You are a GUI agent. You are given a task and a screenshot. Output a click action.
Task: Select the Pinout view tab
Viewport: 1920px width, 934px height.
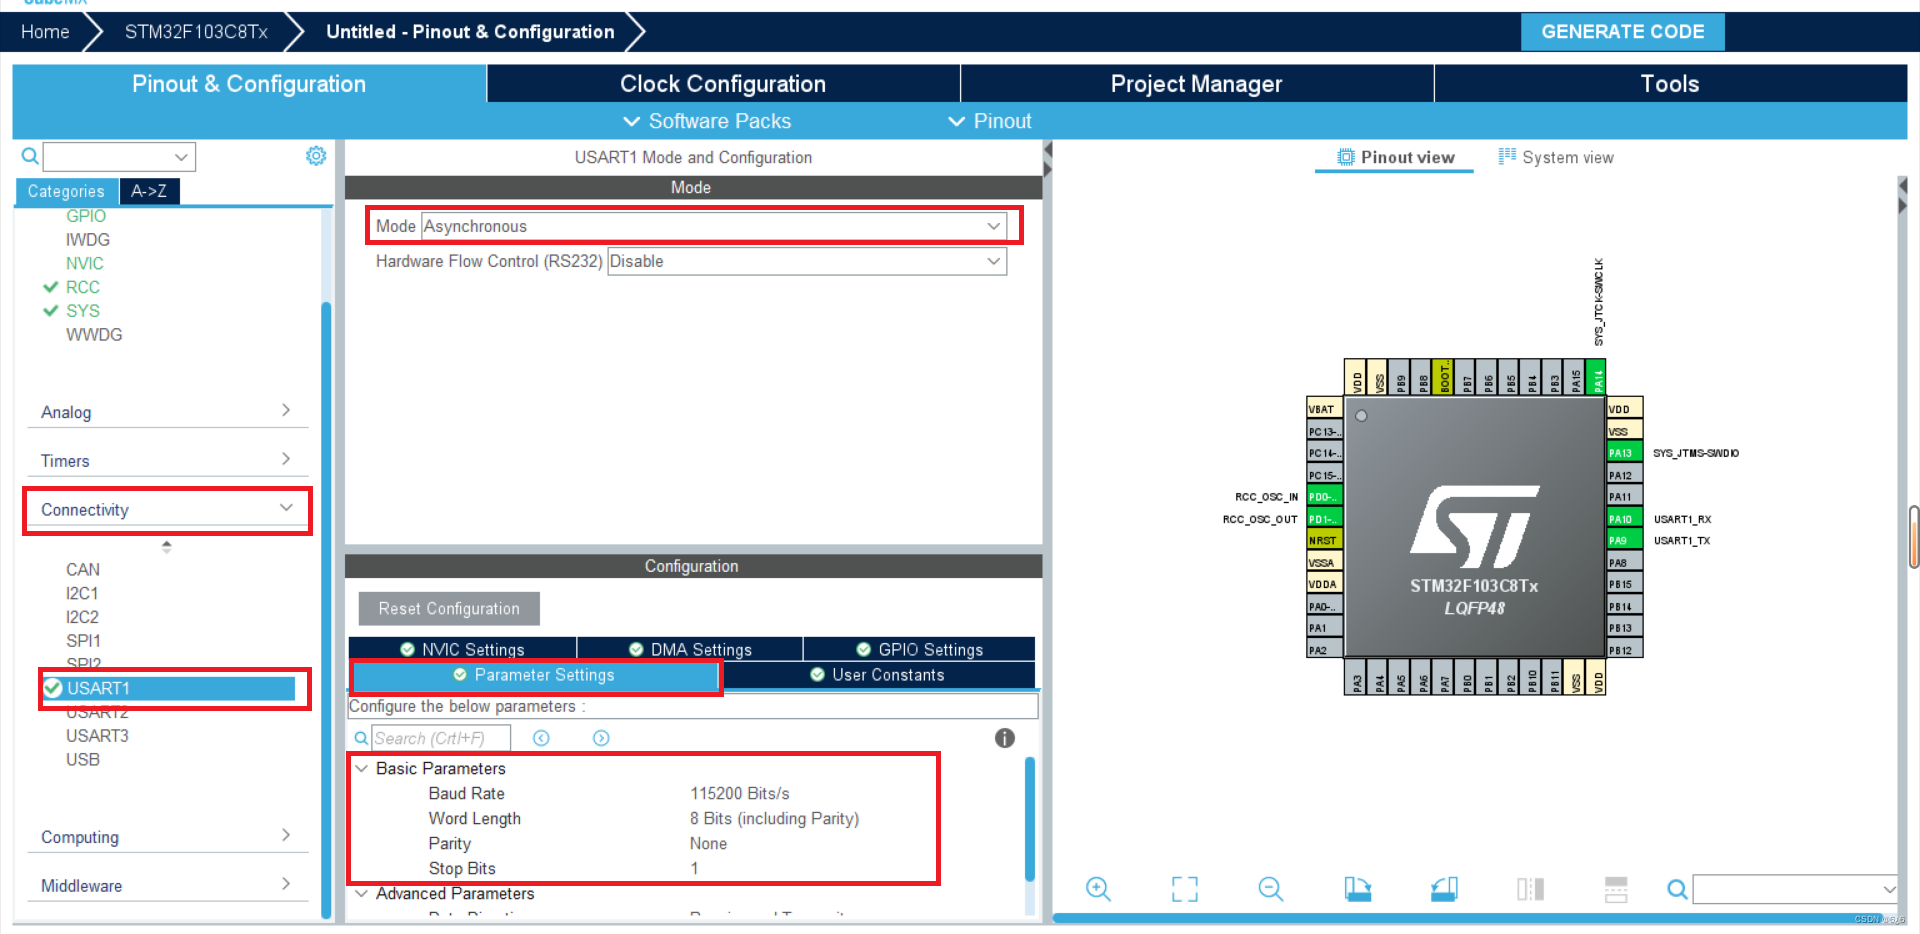click(x=1395, y=157)
